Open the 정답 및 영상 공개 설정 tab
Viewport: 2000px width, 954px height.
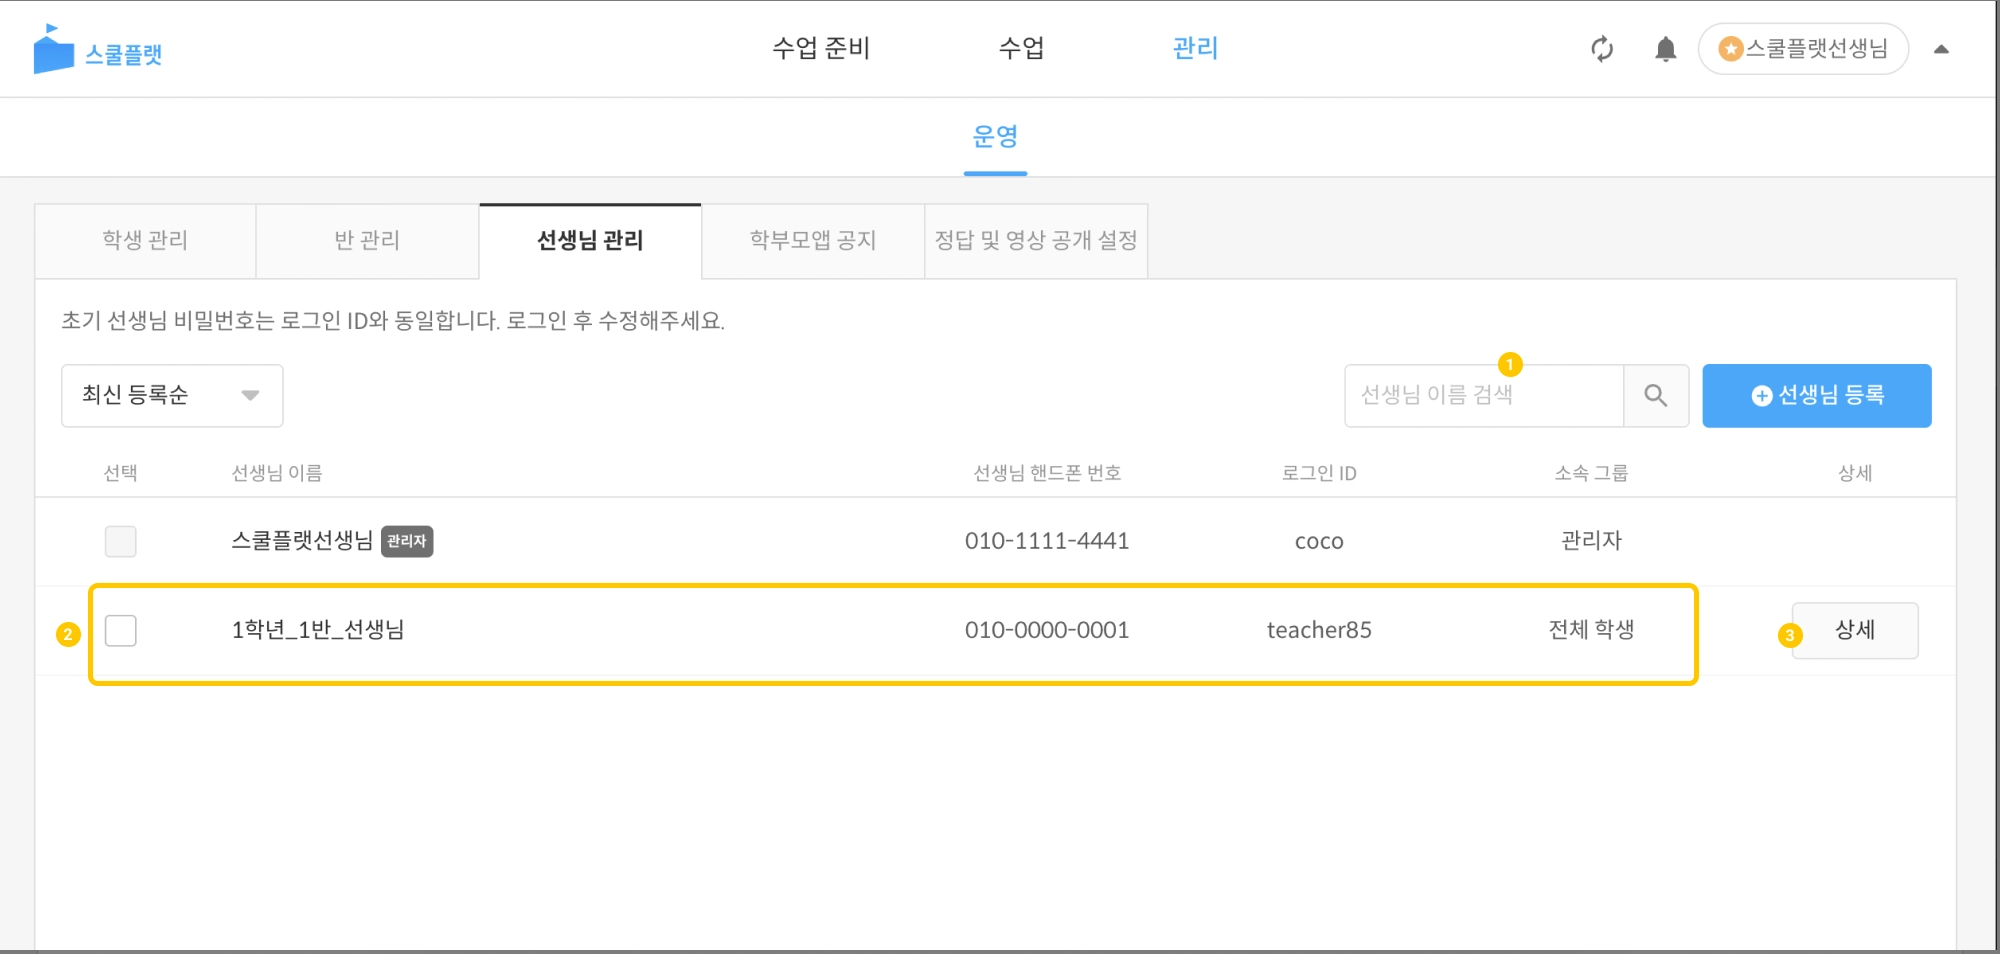coord(1036,241)
